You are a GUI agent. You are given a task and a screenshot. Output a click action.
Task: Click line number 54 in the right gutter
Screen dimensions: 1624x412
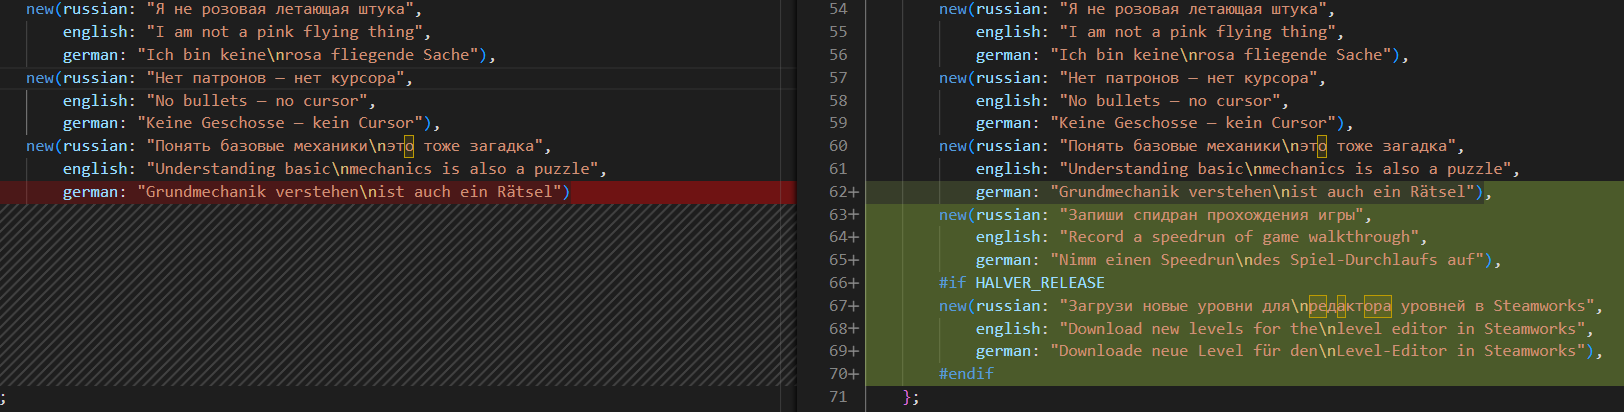pyautogui.click(x=838, y=9)
